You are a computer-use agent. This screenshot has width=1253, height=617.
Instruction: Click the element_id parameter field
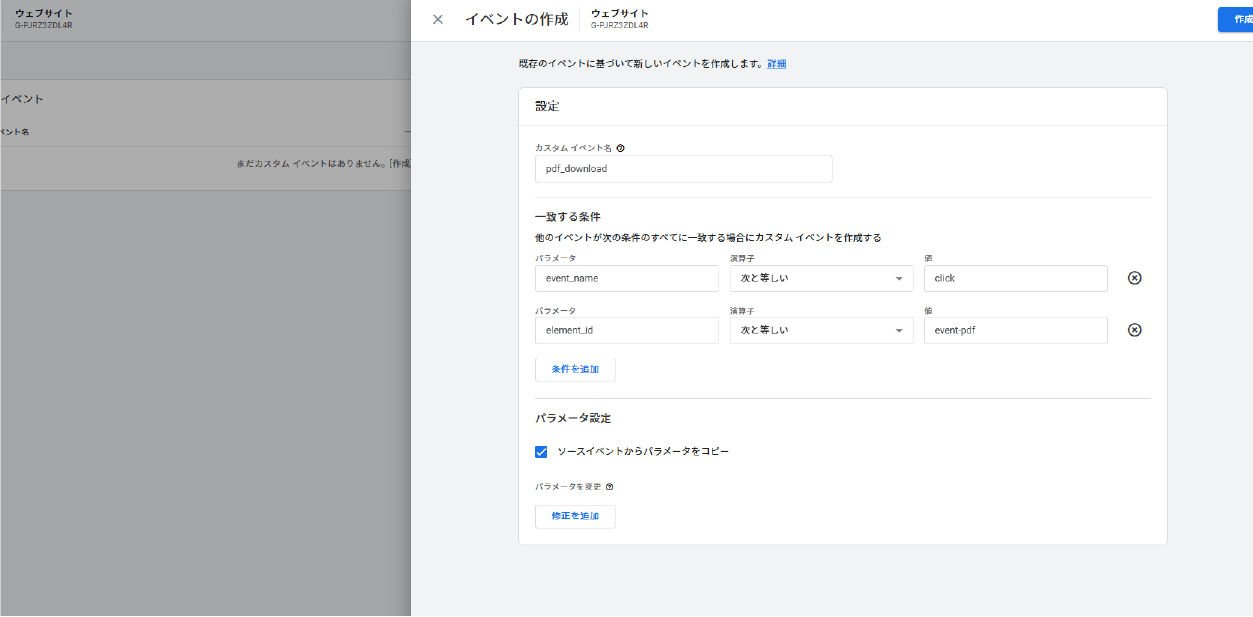point(627,330)
